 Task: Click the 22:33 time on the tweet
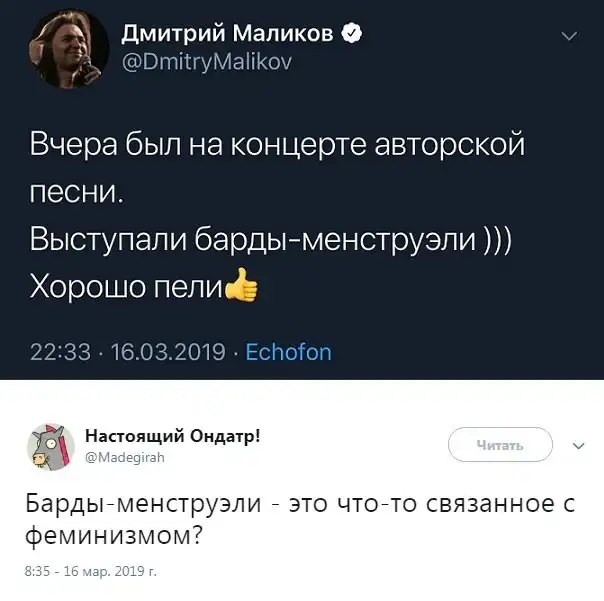59,352
